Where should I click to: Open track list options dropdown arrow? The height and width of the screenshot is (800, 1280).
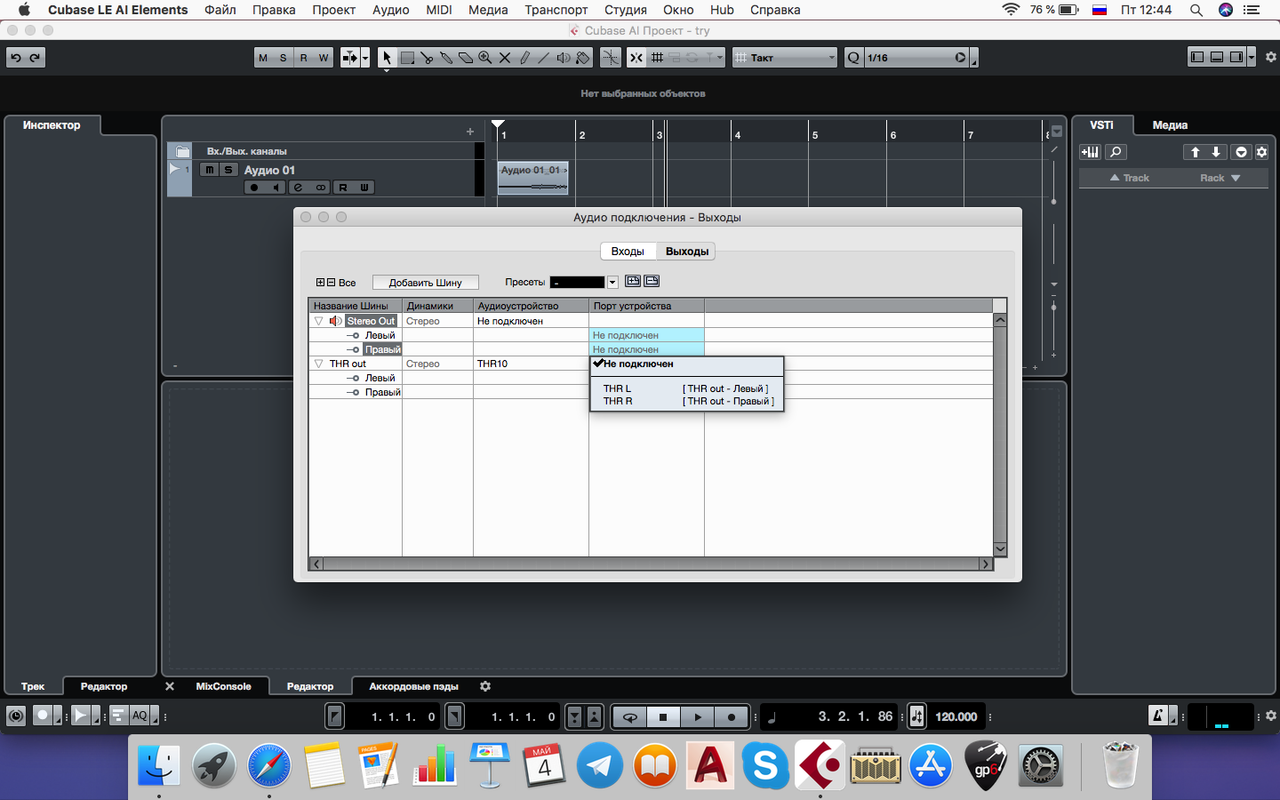(1057, 131)
